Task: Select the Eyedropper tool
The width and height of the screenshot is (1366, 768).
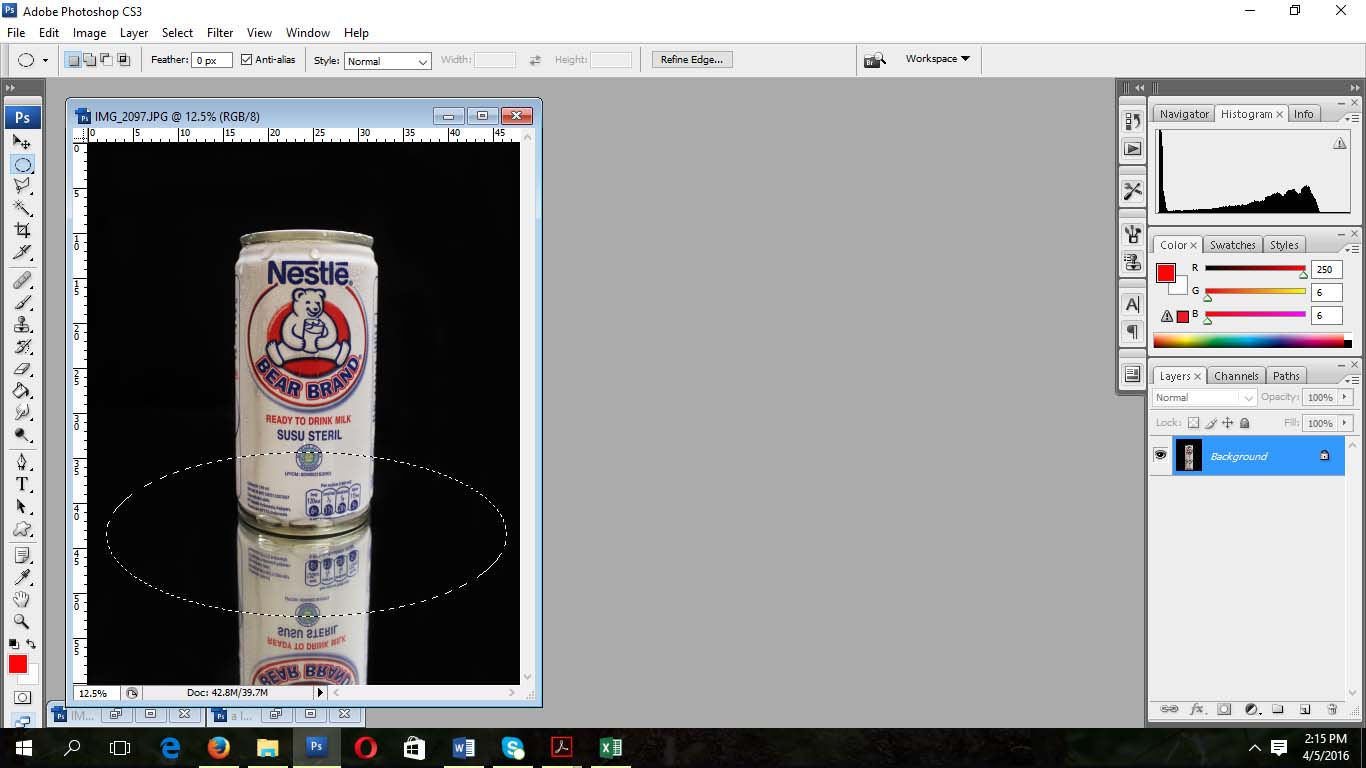Action: (22, 577)
